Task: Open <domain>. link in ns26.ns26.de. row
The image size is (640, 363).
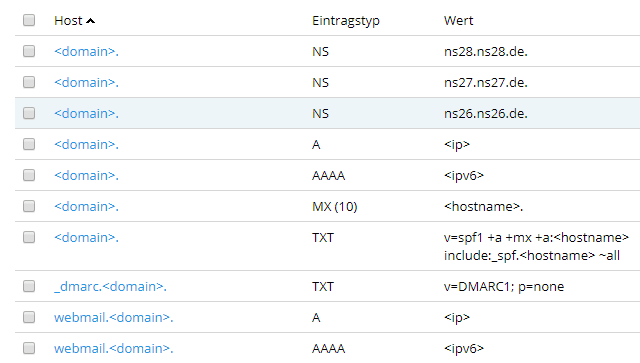Action: click(x=87, y=114)
